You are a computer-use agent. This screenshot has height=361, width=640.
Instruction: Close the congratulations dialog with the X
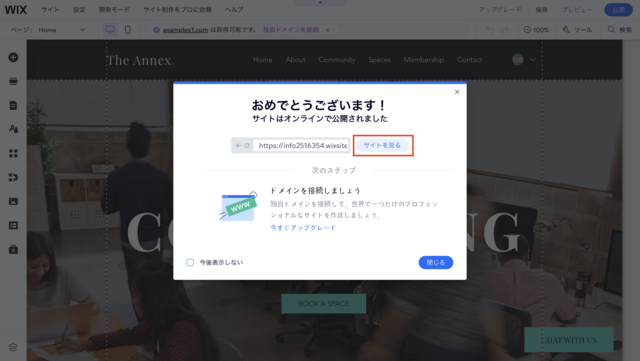click(457, 92)
